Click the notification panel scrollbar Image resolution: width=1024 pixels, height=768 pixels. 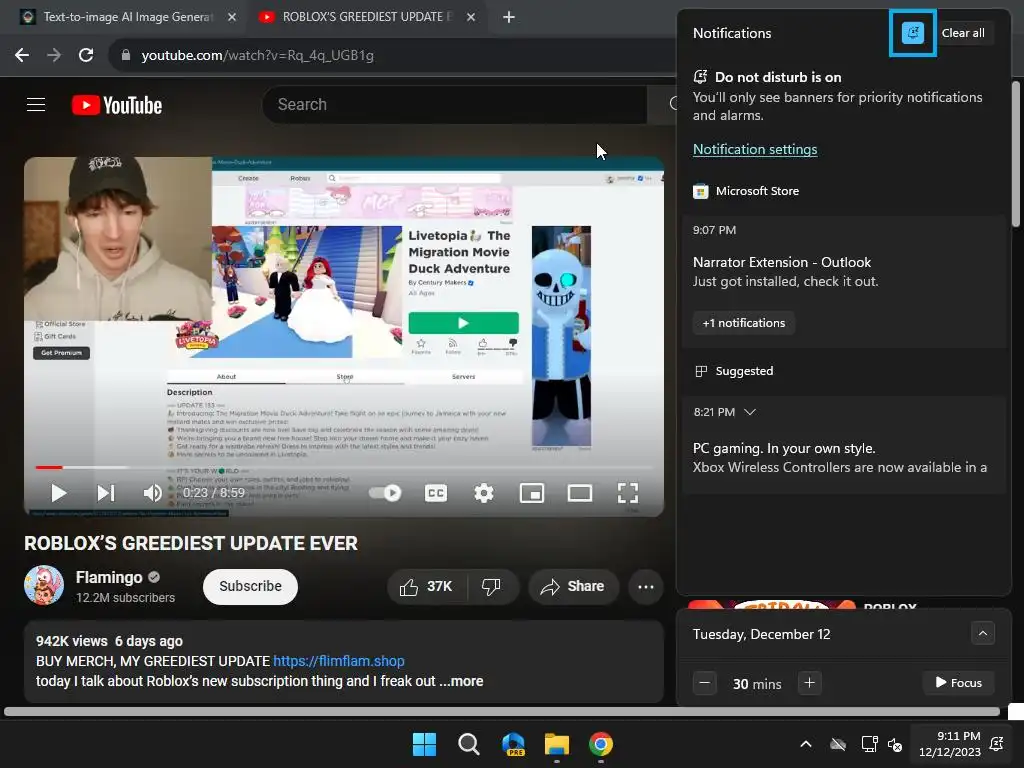coord(1016,154)
